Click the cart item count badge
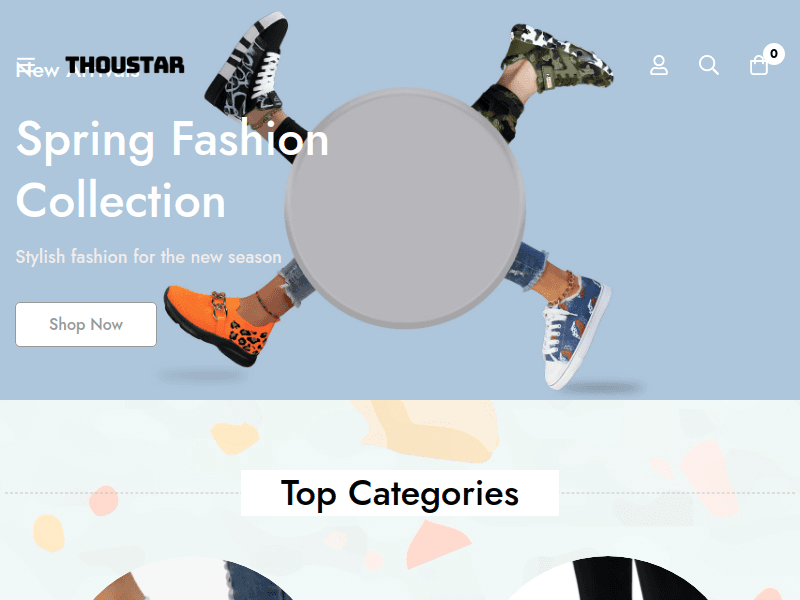The image size is (800, 600). 774,53
